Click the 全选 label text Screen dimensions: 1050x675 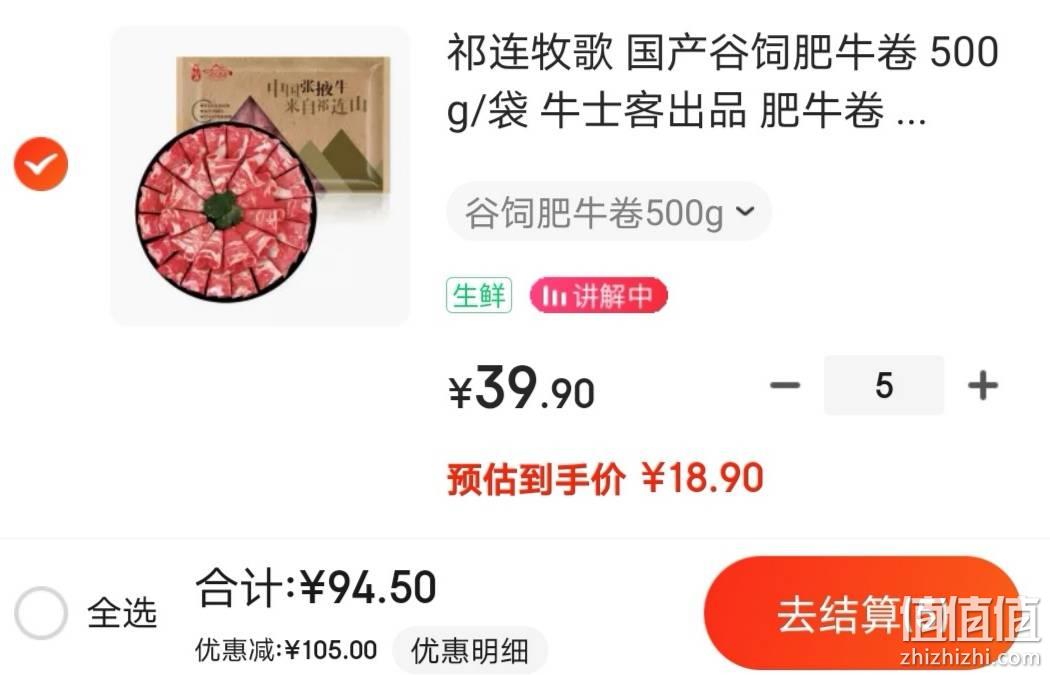point(122,613)
